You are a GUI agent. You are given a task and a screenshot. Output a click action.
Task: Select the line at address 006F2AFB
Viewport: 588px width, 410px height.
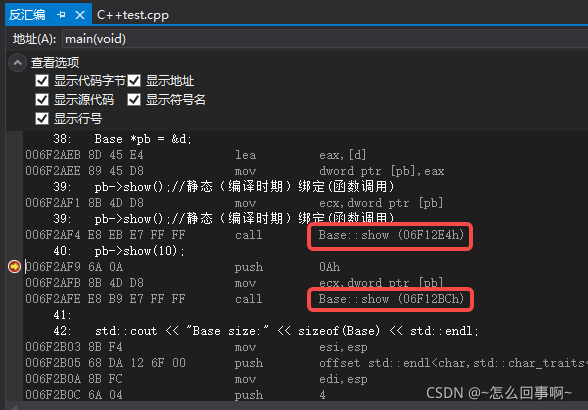click(x=234, y=283)
